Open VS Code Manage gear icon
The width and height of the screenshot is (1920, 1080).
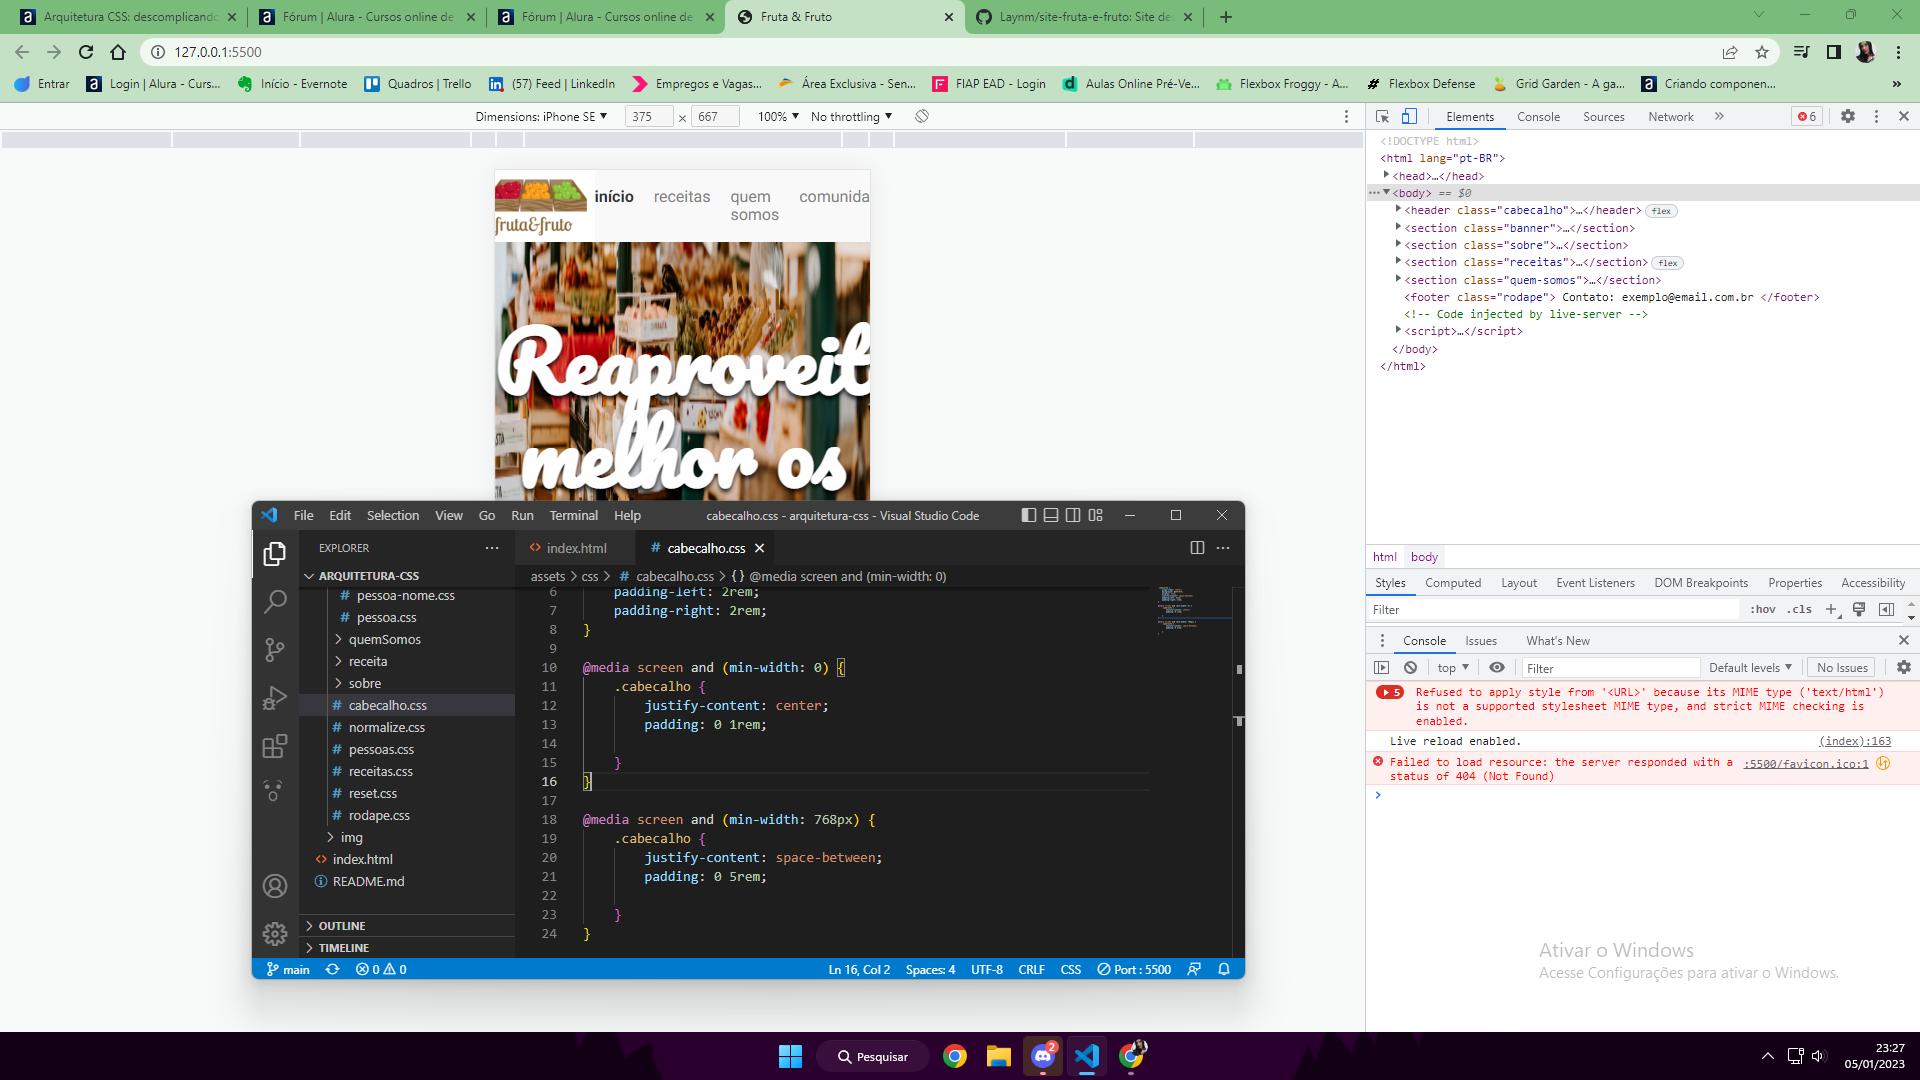pyautogui.click(x=275, y=934)
